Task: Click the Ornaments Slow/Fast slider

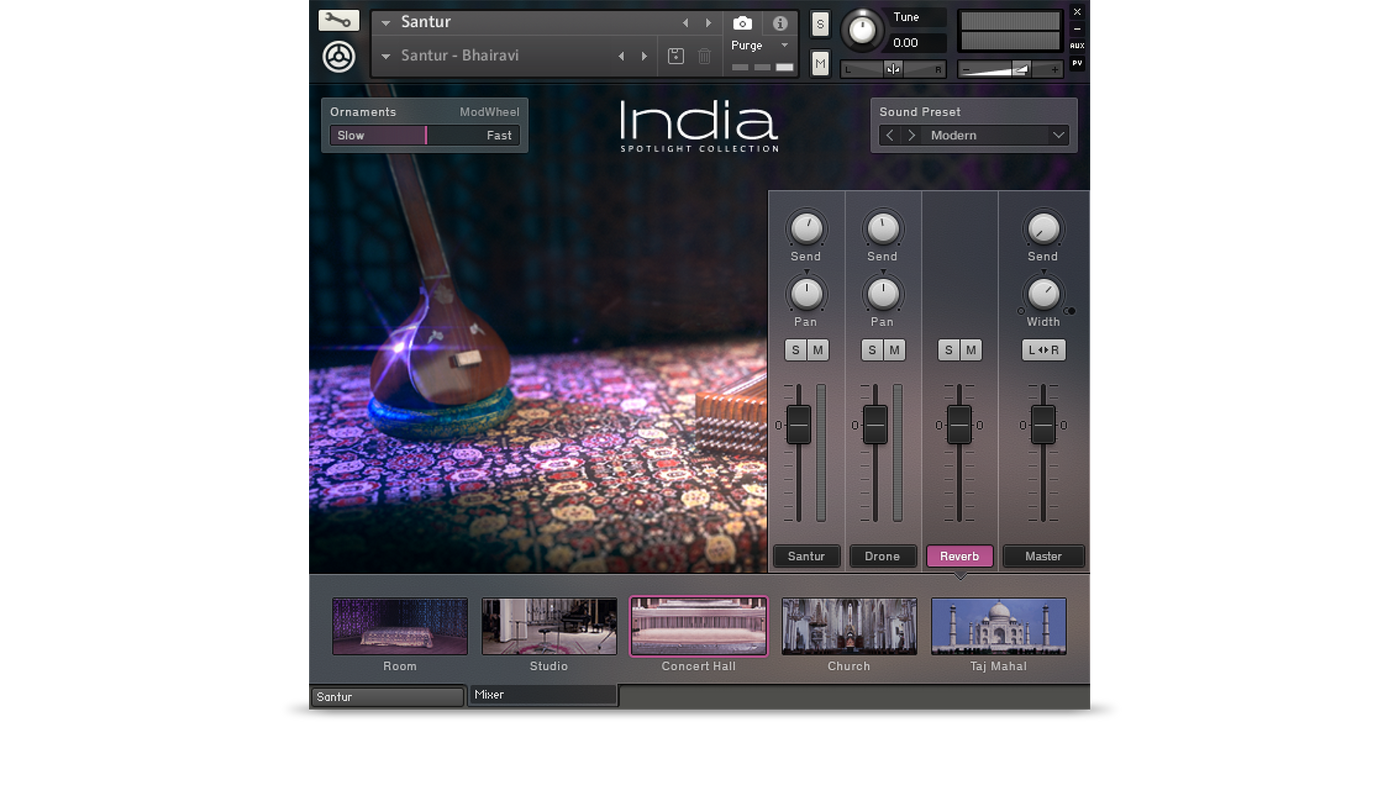Action: (x=425, y=135)
